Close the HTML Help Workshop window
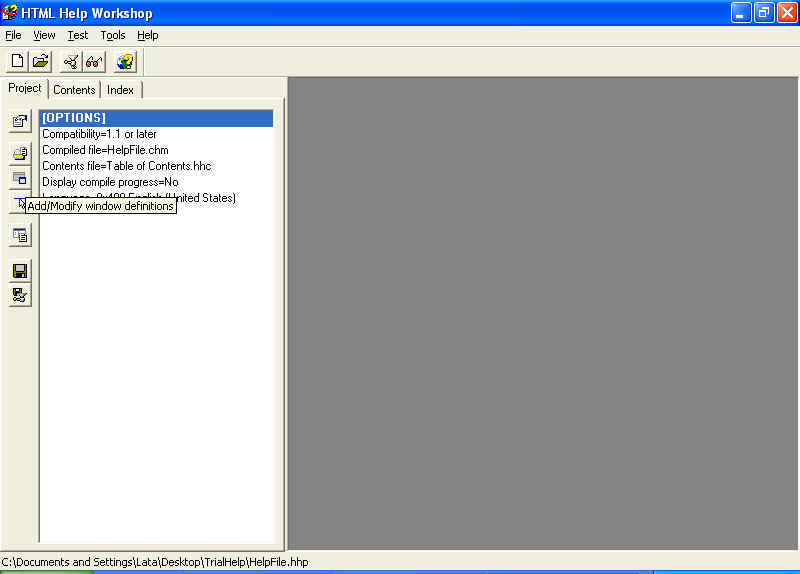 [x=787, y=13]
